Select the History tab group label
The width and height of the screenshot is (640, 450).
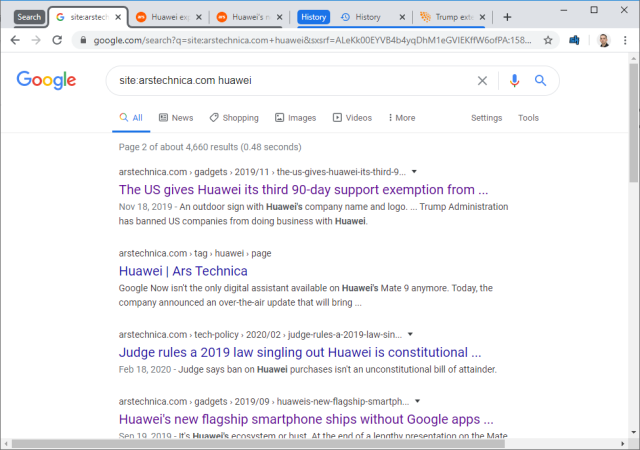313,17
